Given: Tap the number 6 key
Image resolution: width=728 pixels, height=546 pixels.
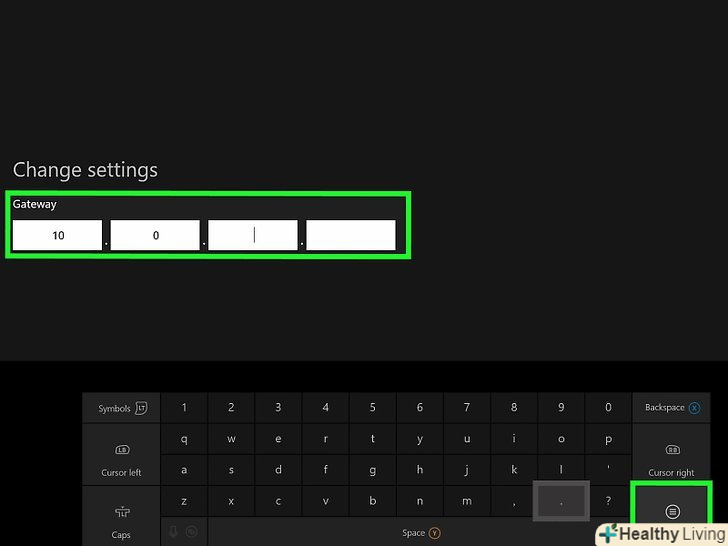Looking at the screenshot, I should coord(420,408).
